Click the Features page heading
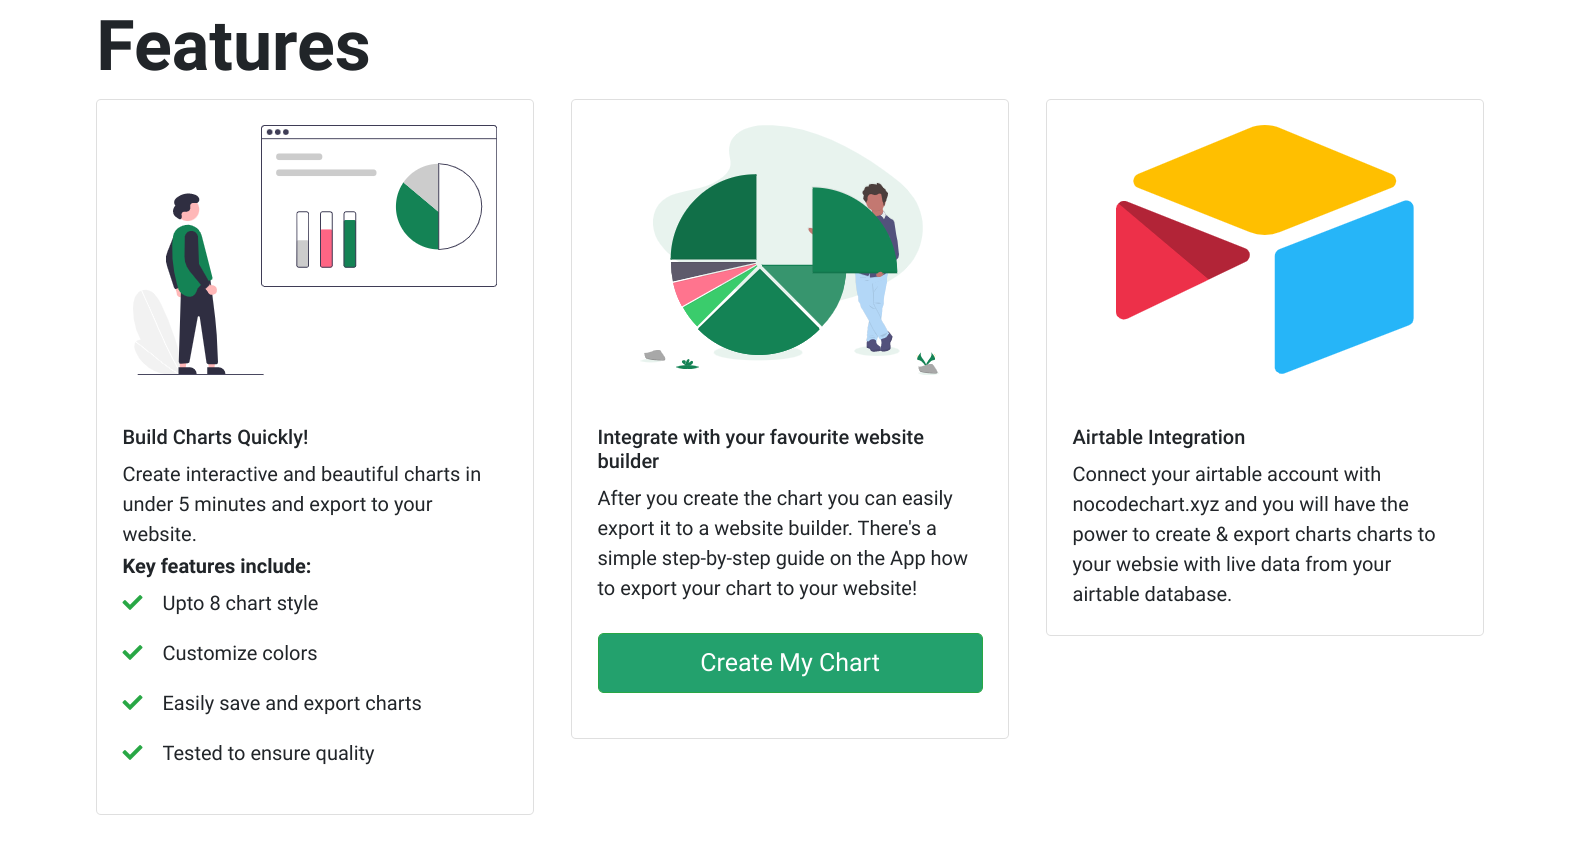The image size is (1569, 846). coord(233,47)
